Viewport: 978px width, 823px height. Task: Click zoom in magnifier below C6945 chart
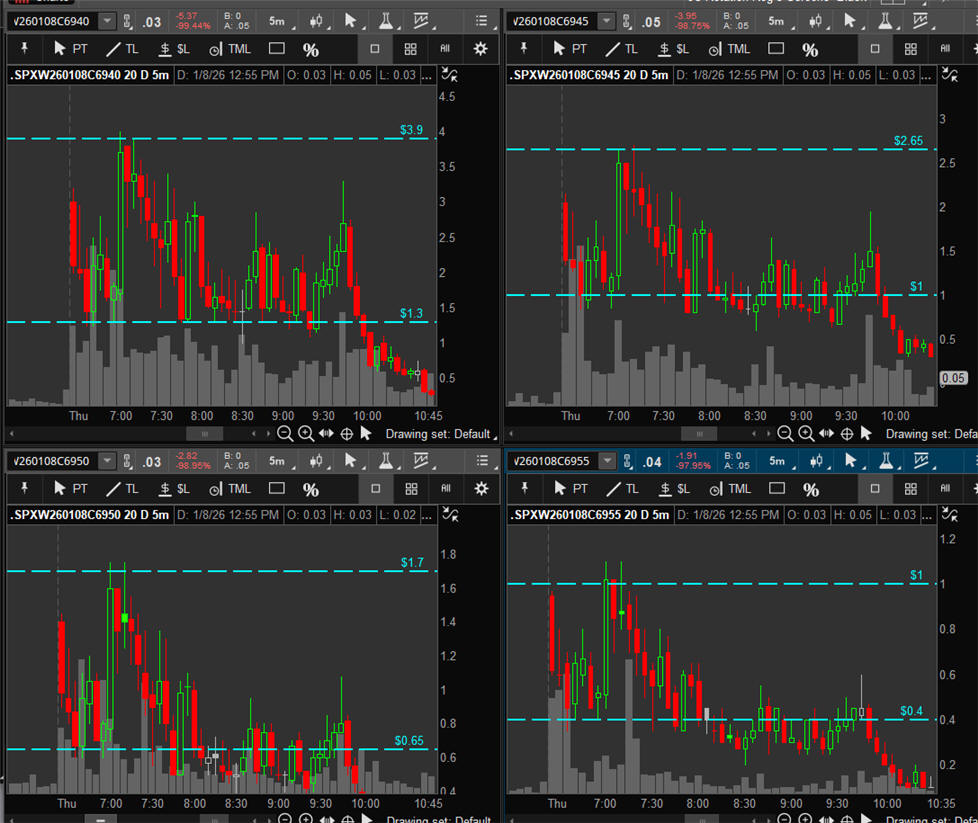click(806, 433)
